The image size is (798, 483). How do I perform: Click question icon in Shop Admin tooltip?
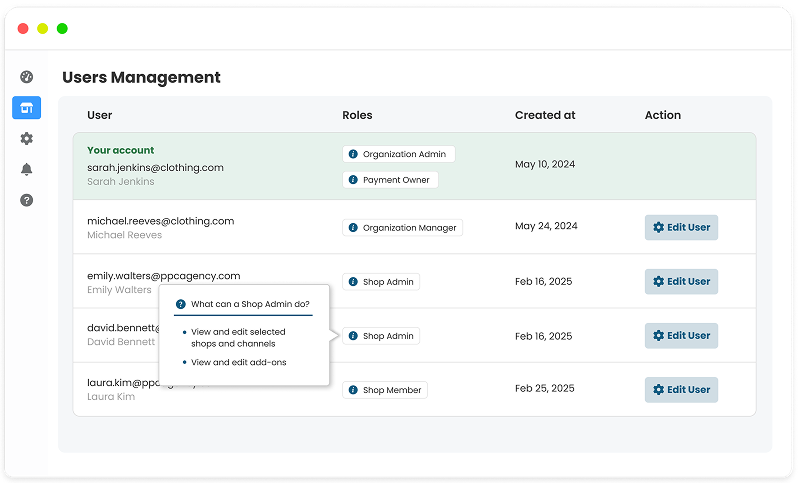click(x=181, y=304)
